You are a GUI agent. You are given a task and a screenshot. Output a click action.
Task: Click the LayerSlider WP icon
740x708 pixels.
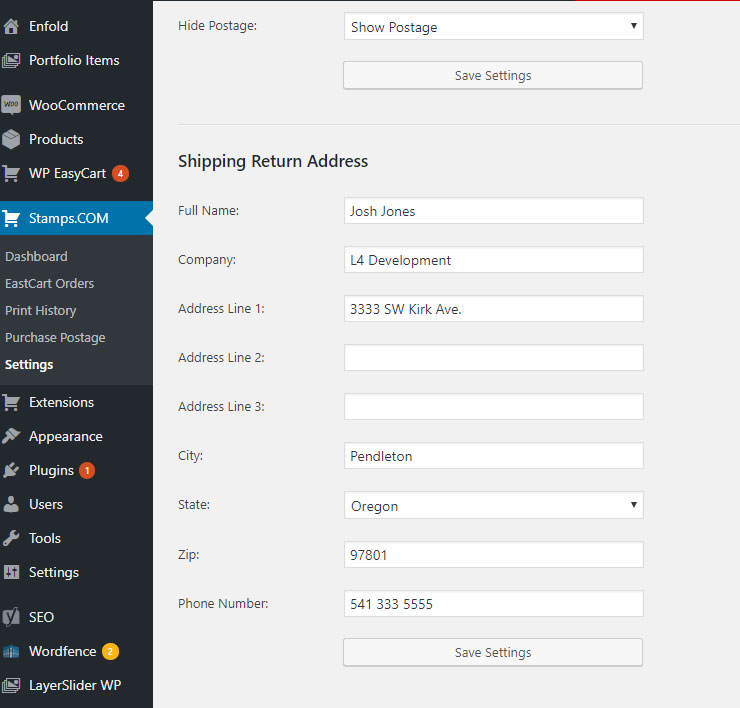(x=11, y=685)
